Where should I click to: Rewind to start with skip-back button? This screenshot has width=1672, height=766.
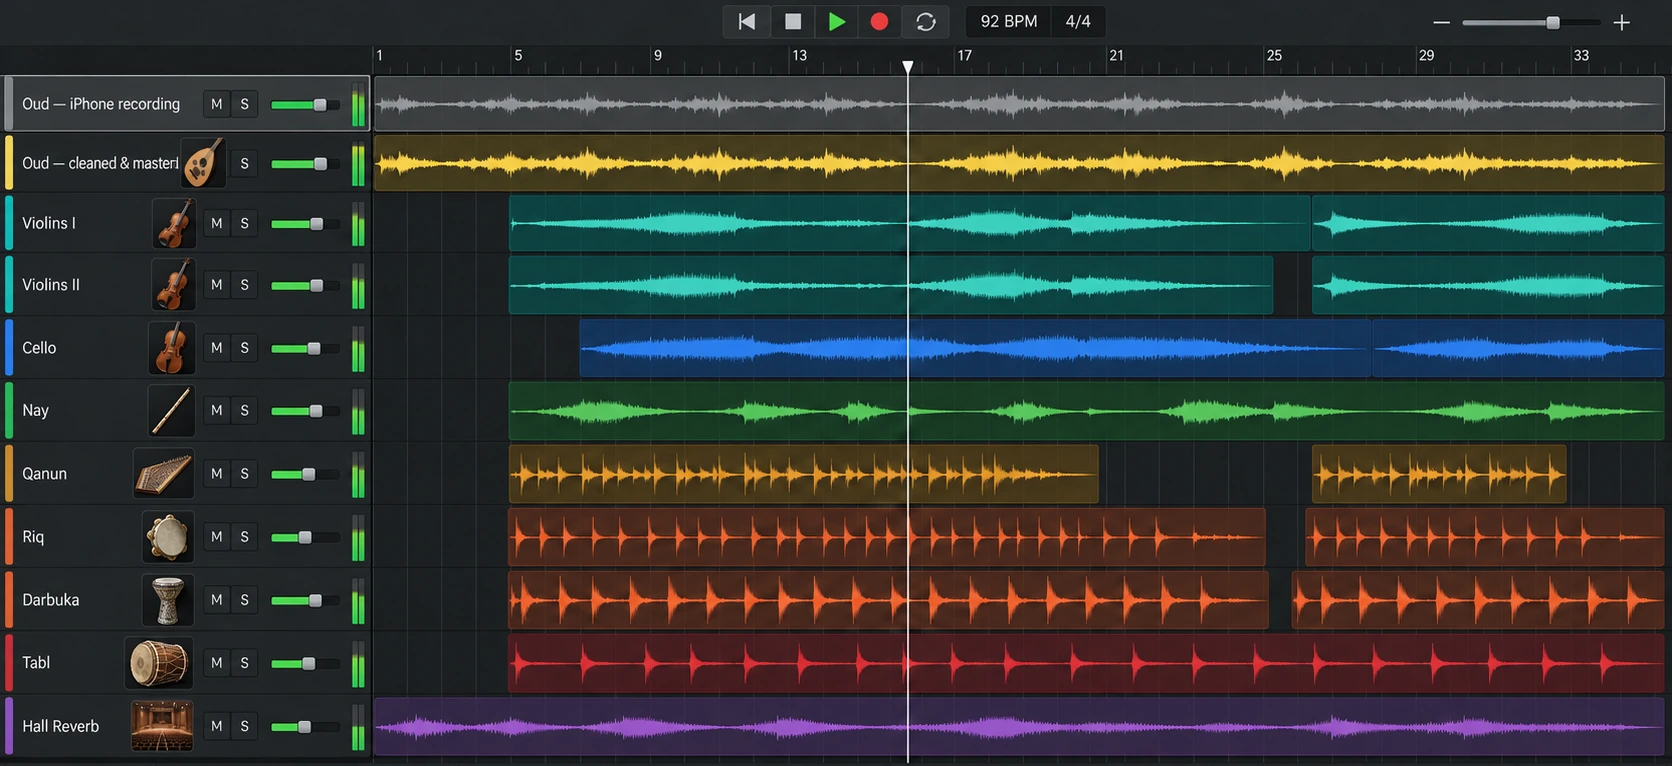tap(747, 21)
